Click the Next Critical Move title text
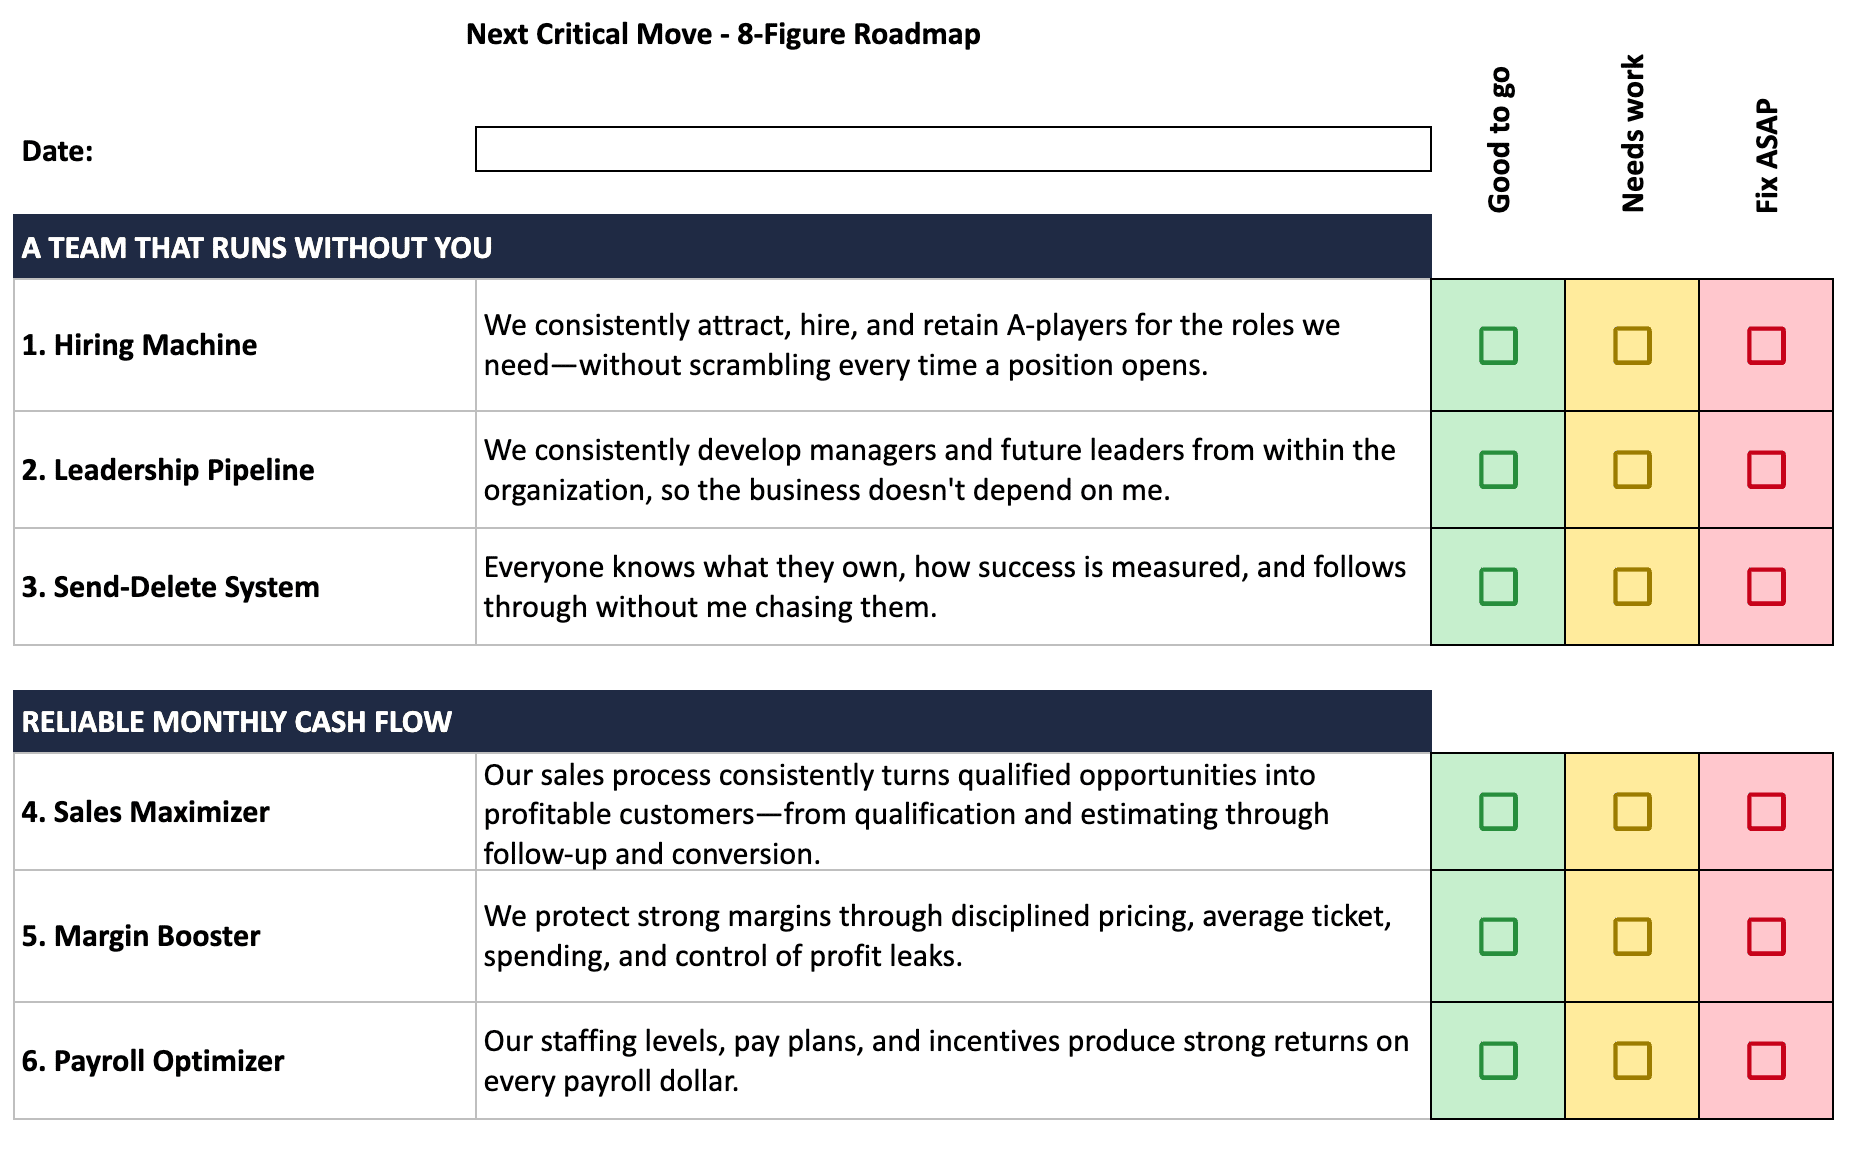The width and height of the screenshot is (1870, 1150). 723,34
